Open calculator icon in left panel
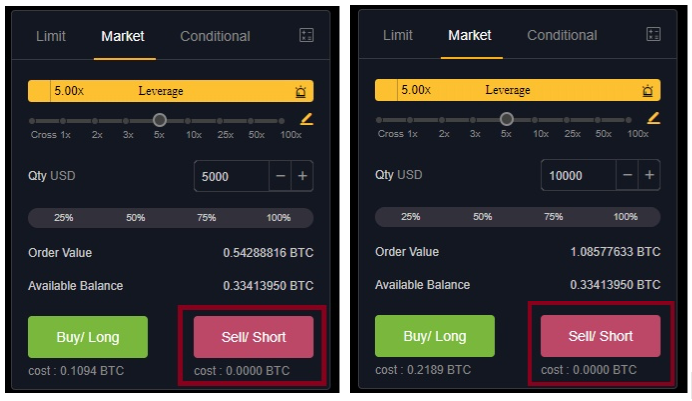This screenshot has height=401, width=692. click(306, 35)
